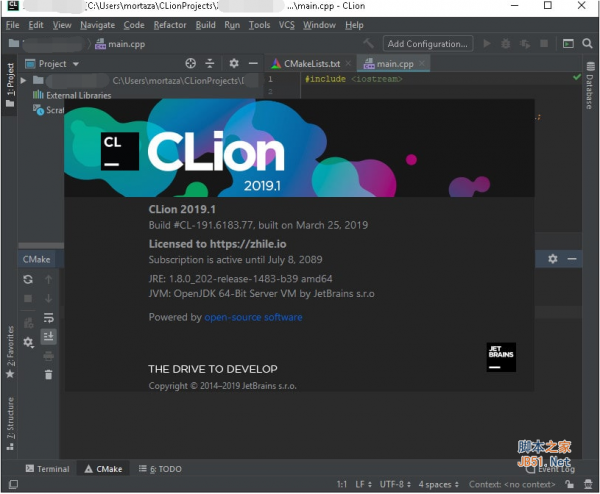
Task: Open the Help menu
Action: [x=354, y=25]
